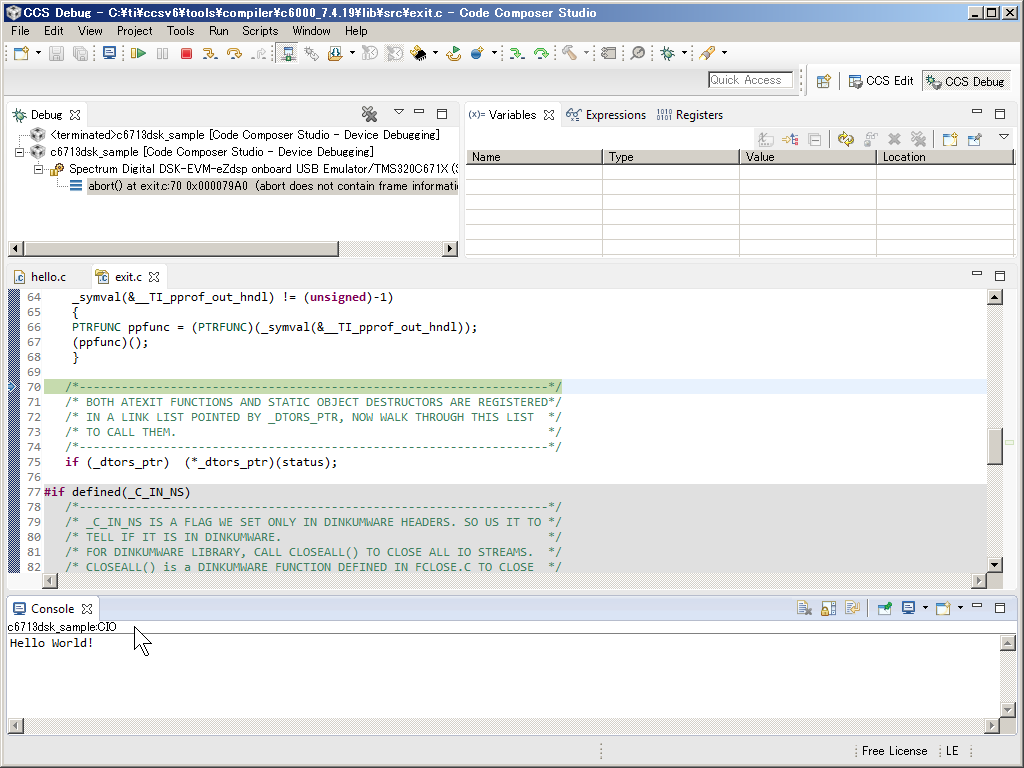This screenshot has width=1024, height=768.
Task: Close the exit.c editor tab
Action: tap(154, 277)
